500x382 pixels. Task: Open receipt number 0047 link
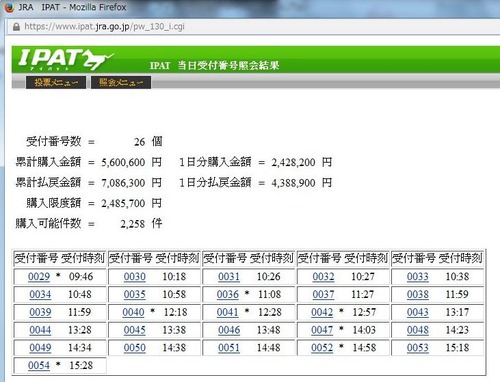pos(322,330)
